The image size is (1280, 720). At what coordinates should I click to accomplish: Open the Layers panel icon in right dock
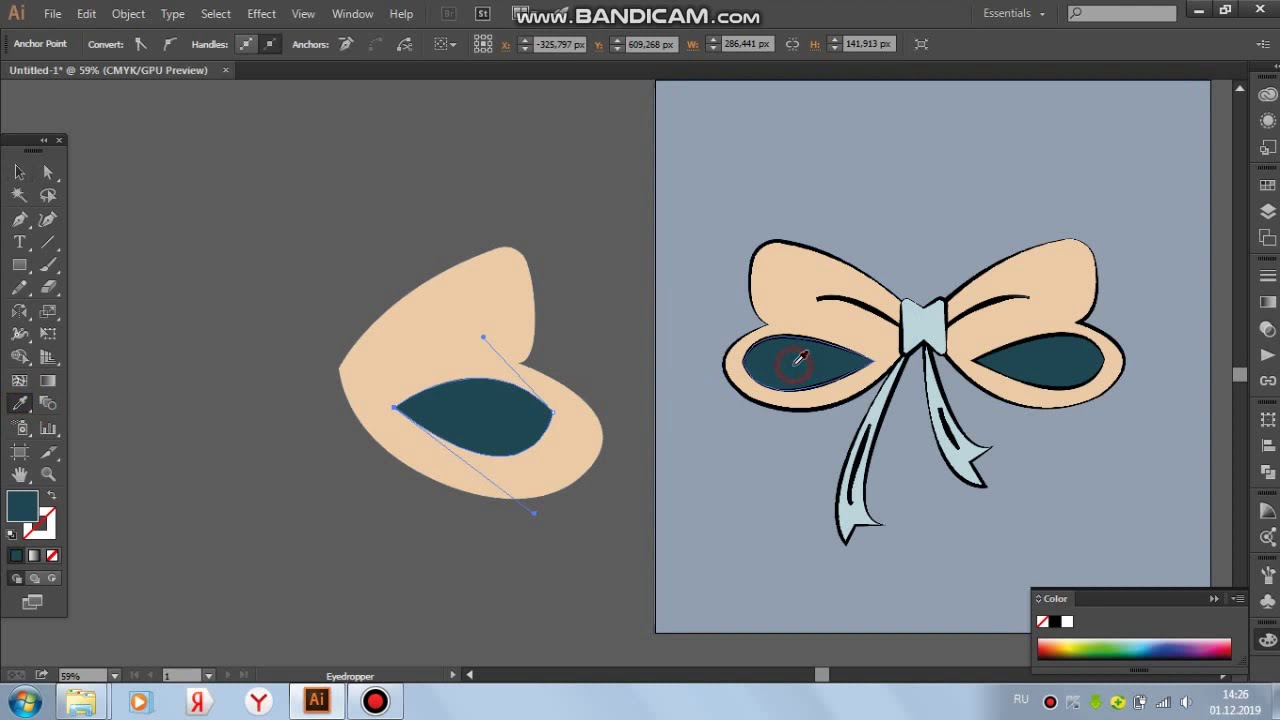[x=1268, y=211]
